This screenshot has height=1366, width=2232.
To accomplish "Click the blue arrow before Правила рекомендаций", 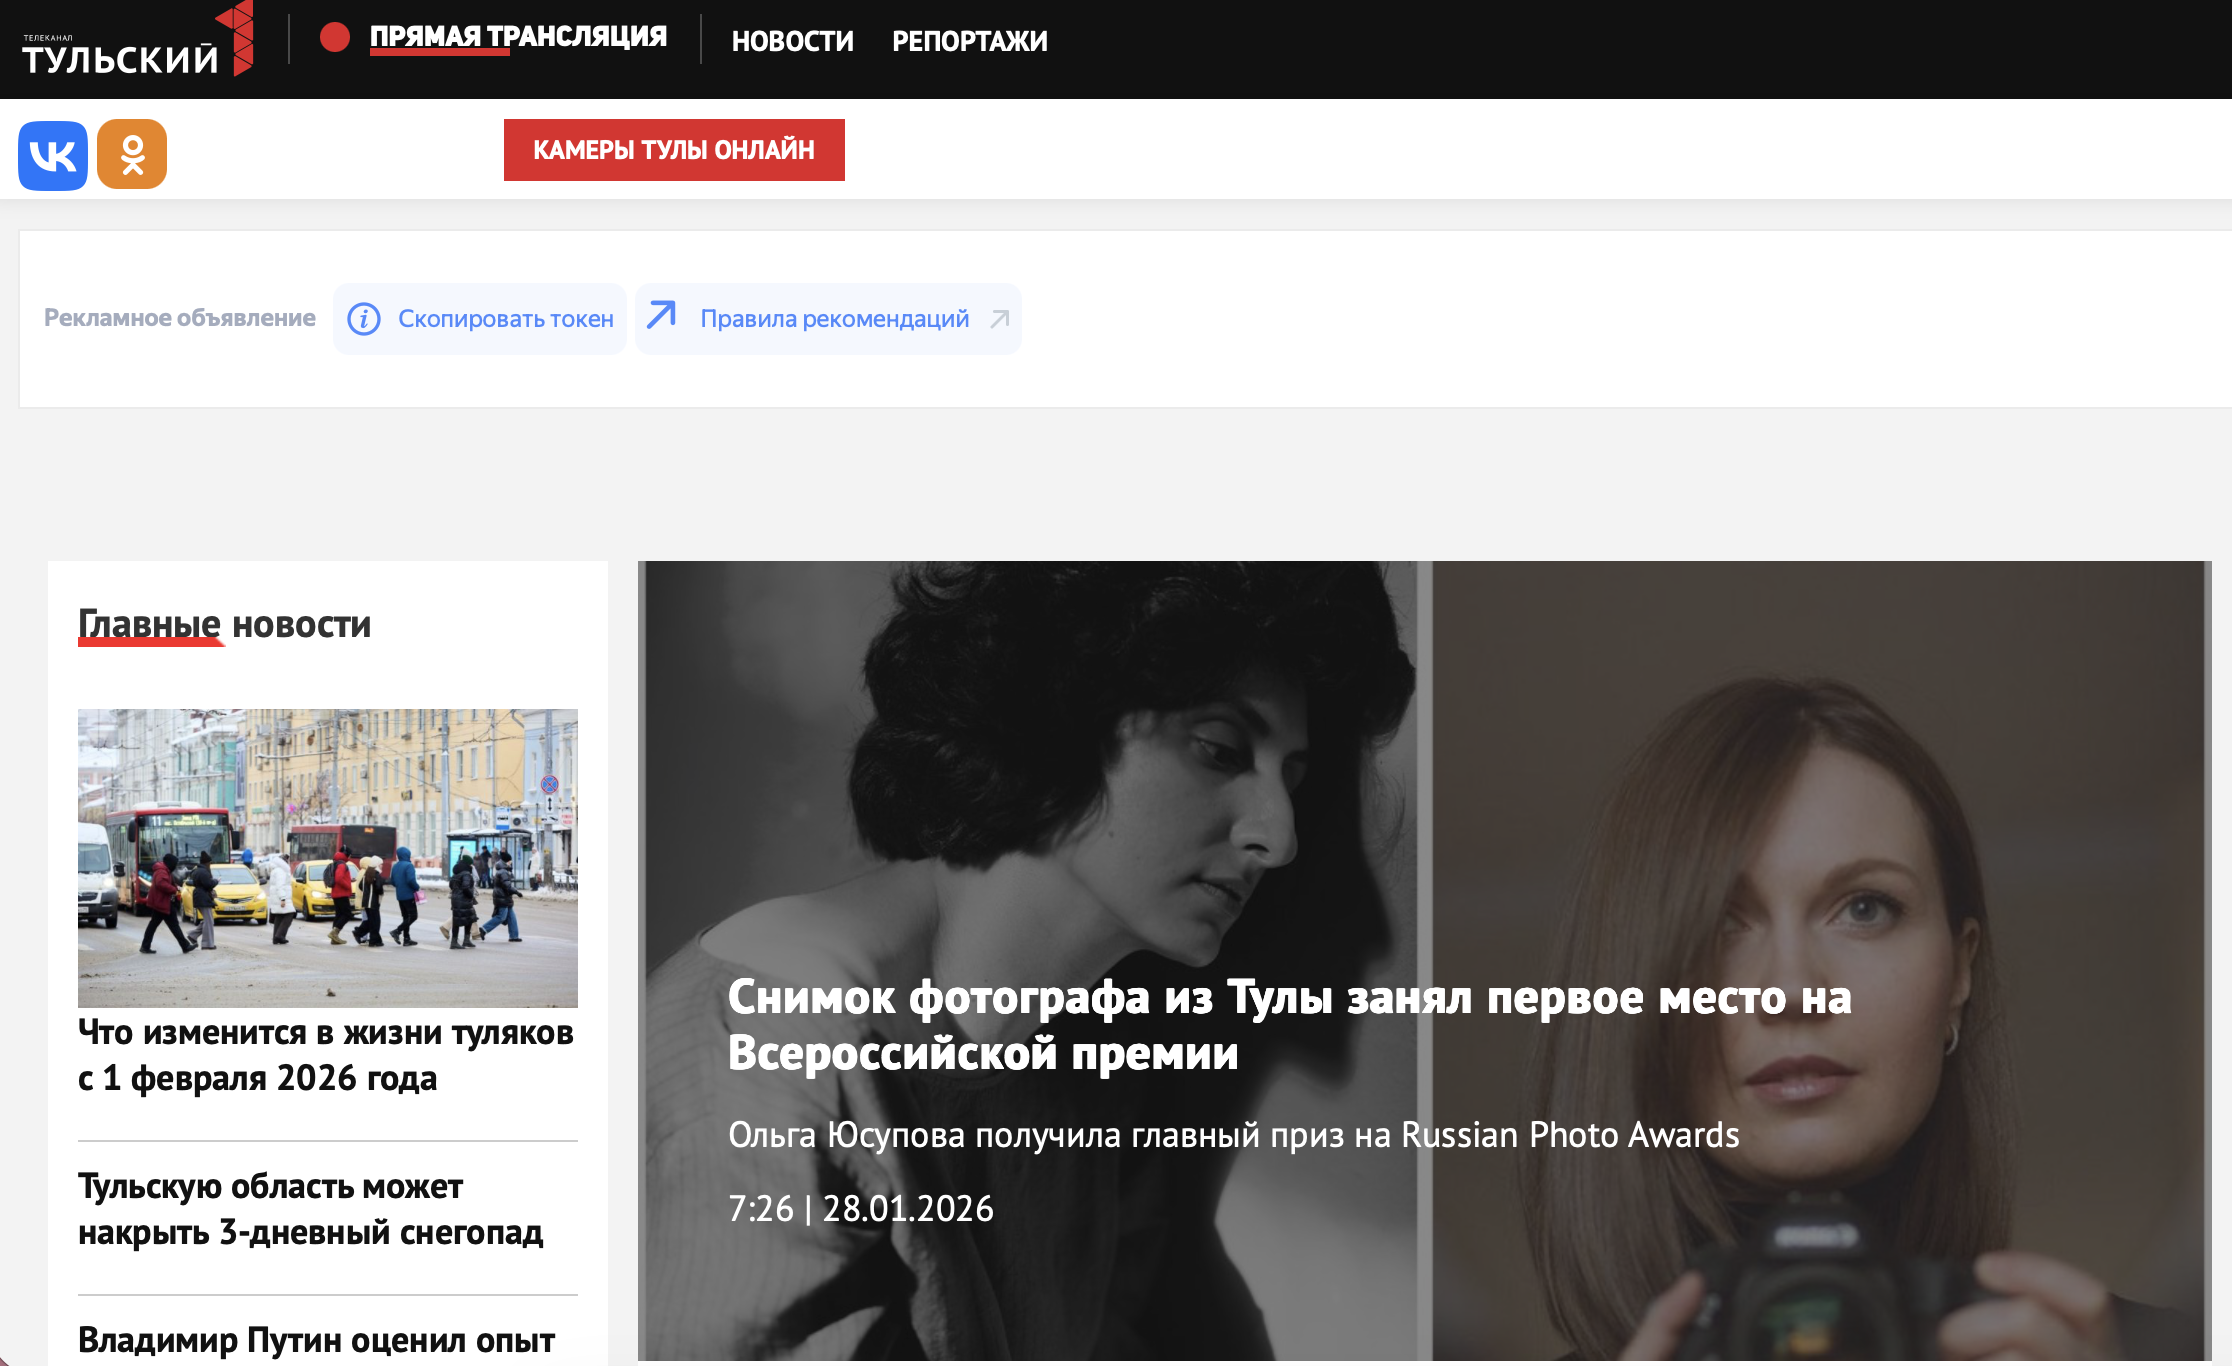I will pyautogui.click(x=662, y=316).
